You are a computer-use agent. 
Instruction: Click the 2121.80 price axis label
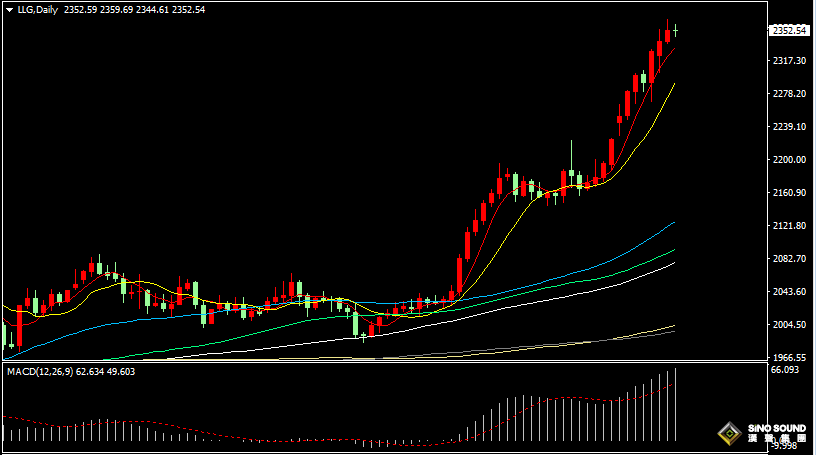(789, 226)
